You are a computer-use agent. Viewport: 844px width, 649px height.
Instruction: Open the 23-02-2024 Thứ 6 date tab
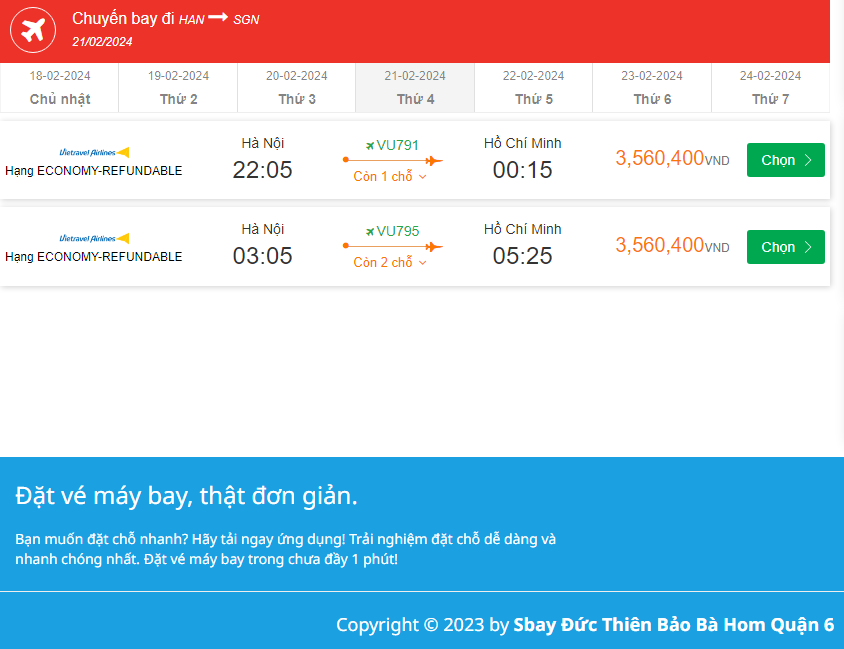coord(652,88)
